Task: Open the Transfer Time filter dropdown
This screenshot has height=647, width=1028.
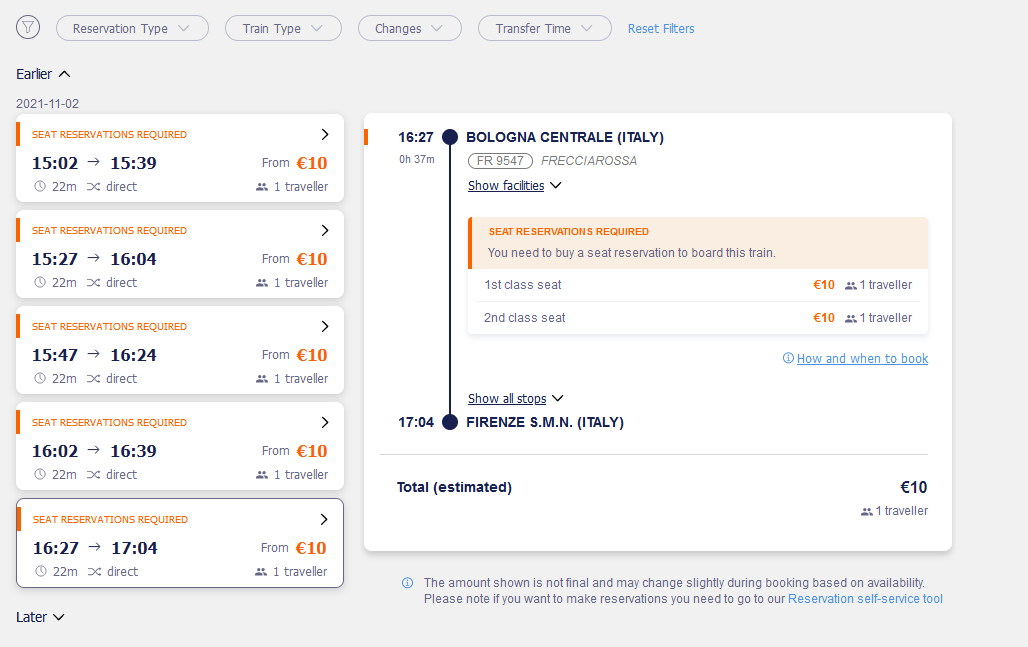Action: coord(545,28)
